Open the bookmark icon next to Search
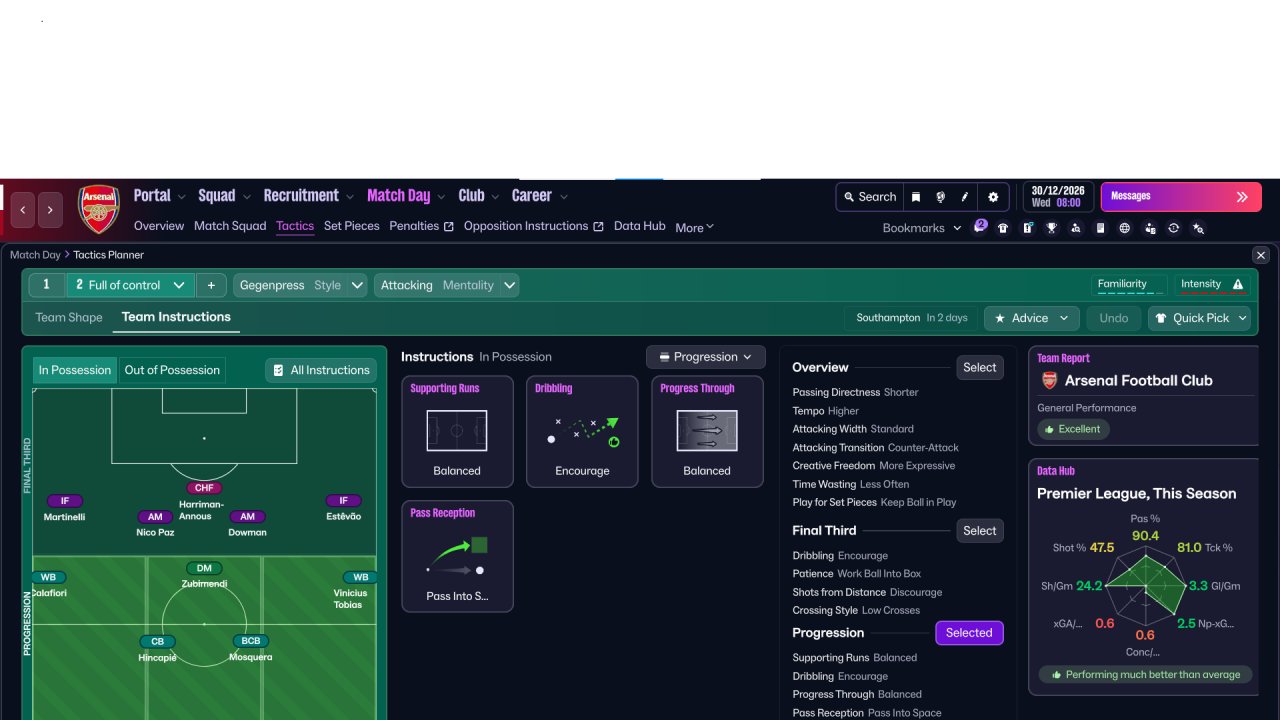This screenshot has height=720, width=1280. 916,197
